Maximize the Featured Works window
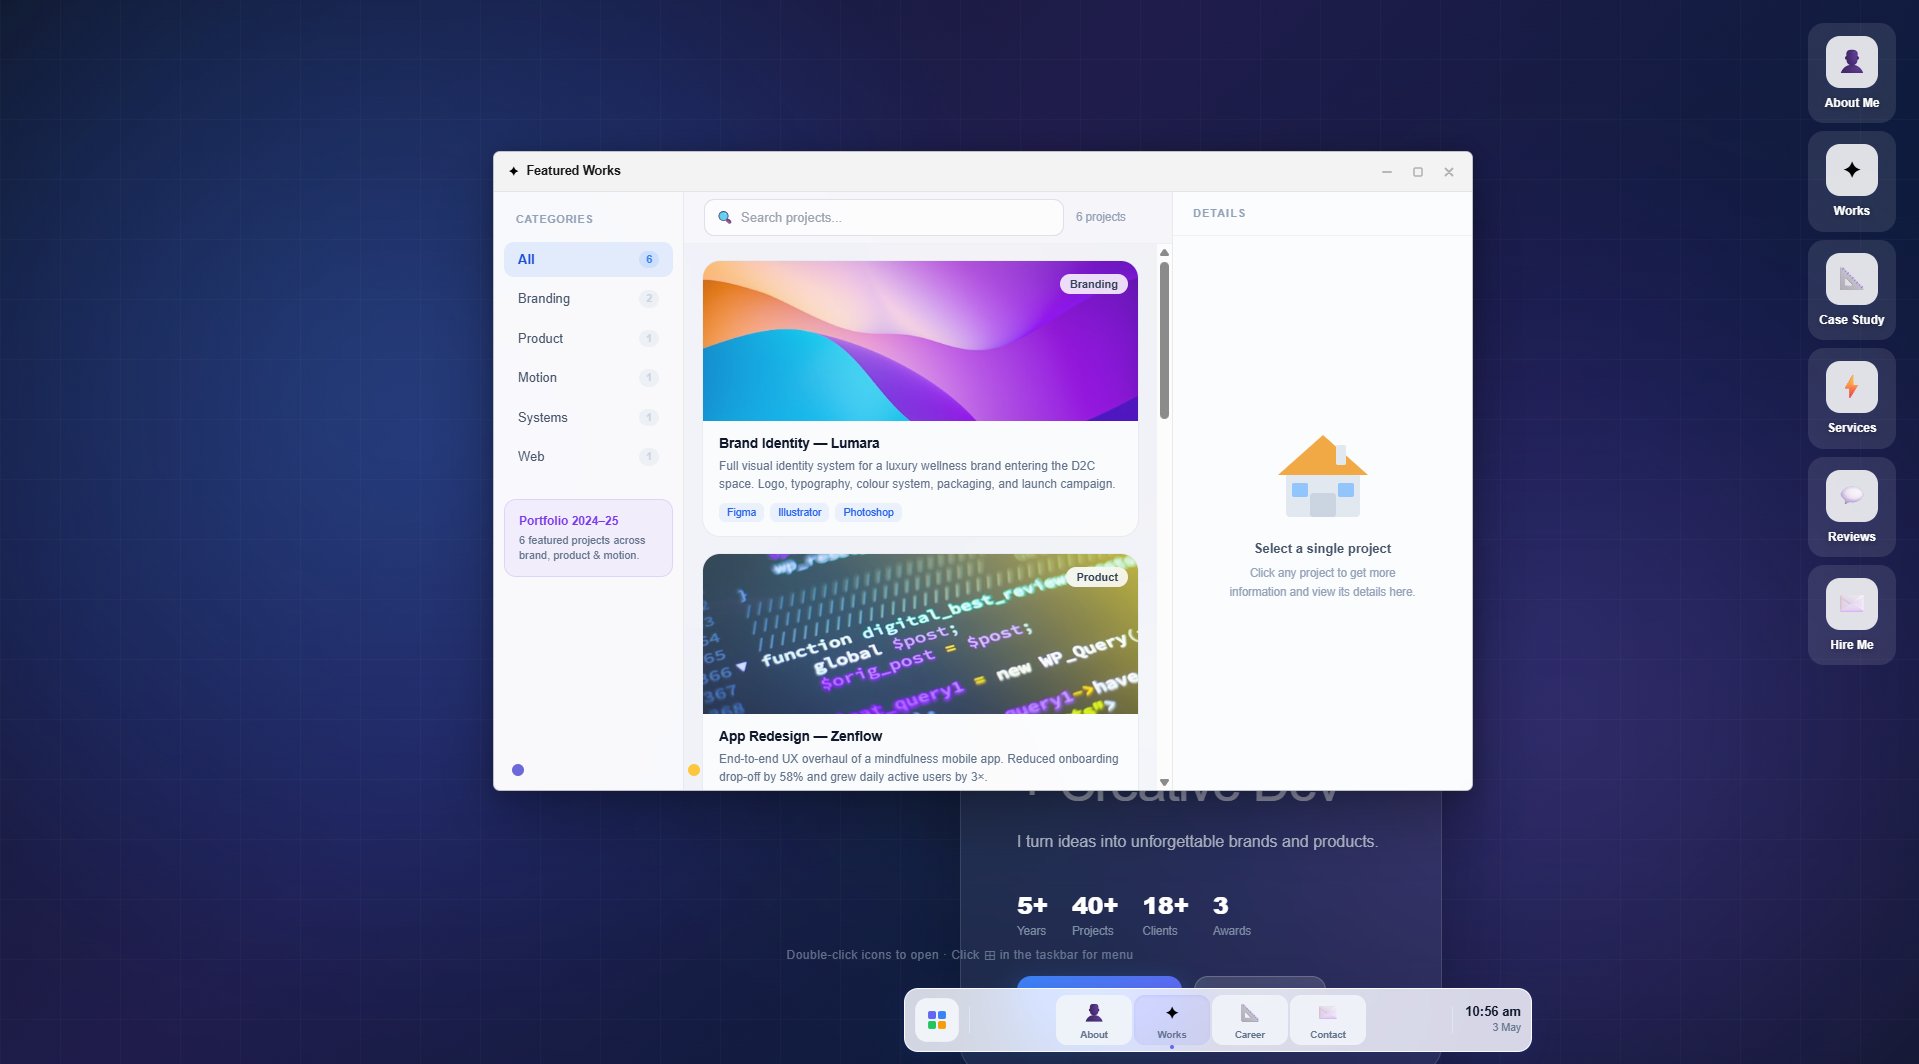 (1418, 172)
